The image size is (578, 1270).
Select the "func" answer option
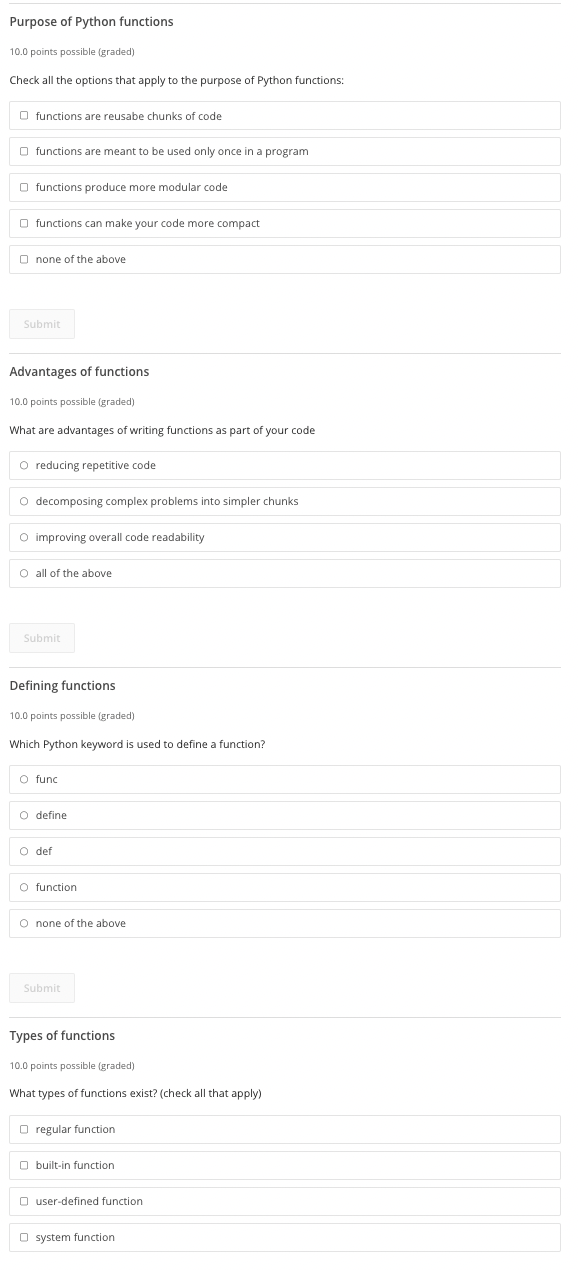(24, 779)
